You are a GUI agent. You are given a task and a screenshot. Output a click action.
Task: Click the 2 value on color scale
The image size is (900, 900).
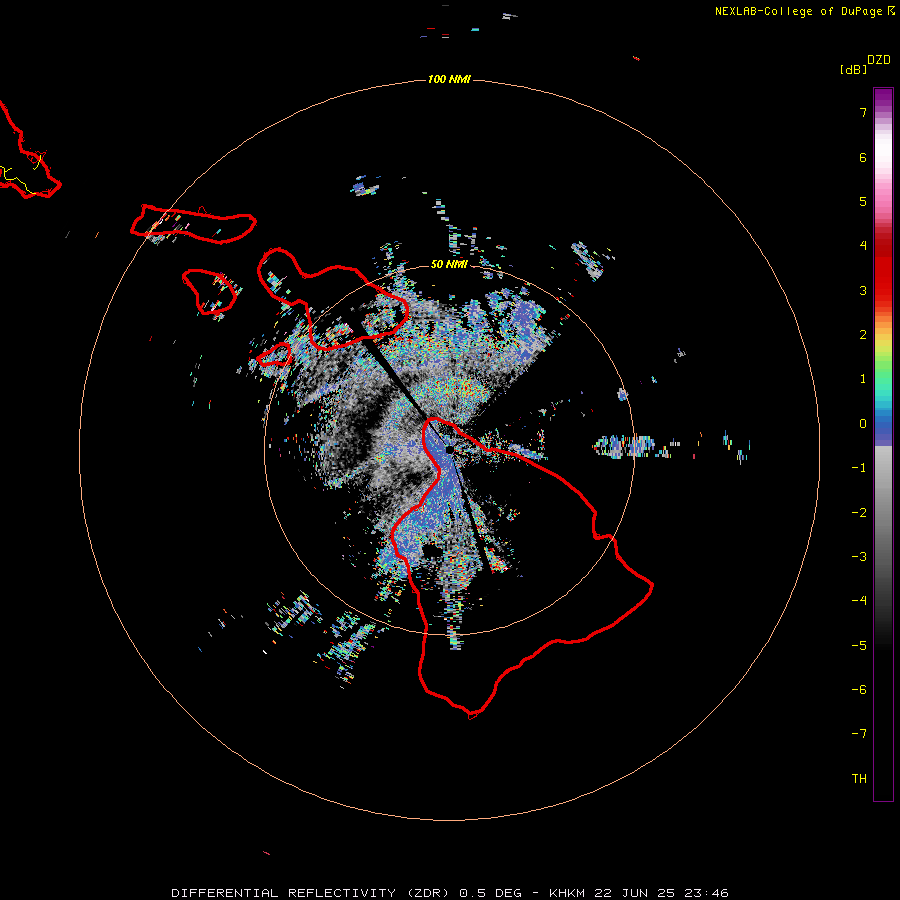(x=863, y=335)
